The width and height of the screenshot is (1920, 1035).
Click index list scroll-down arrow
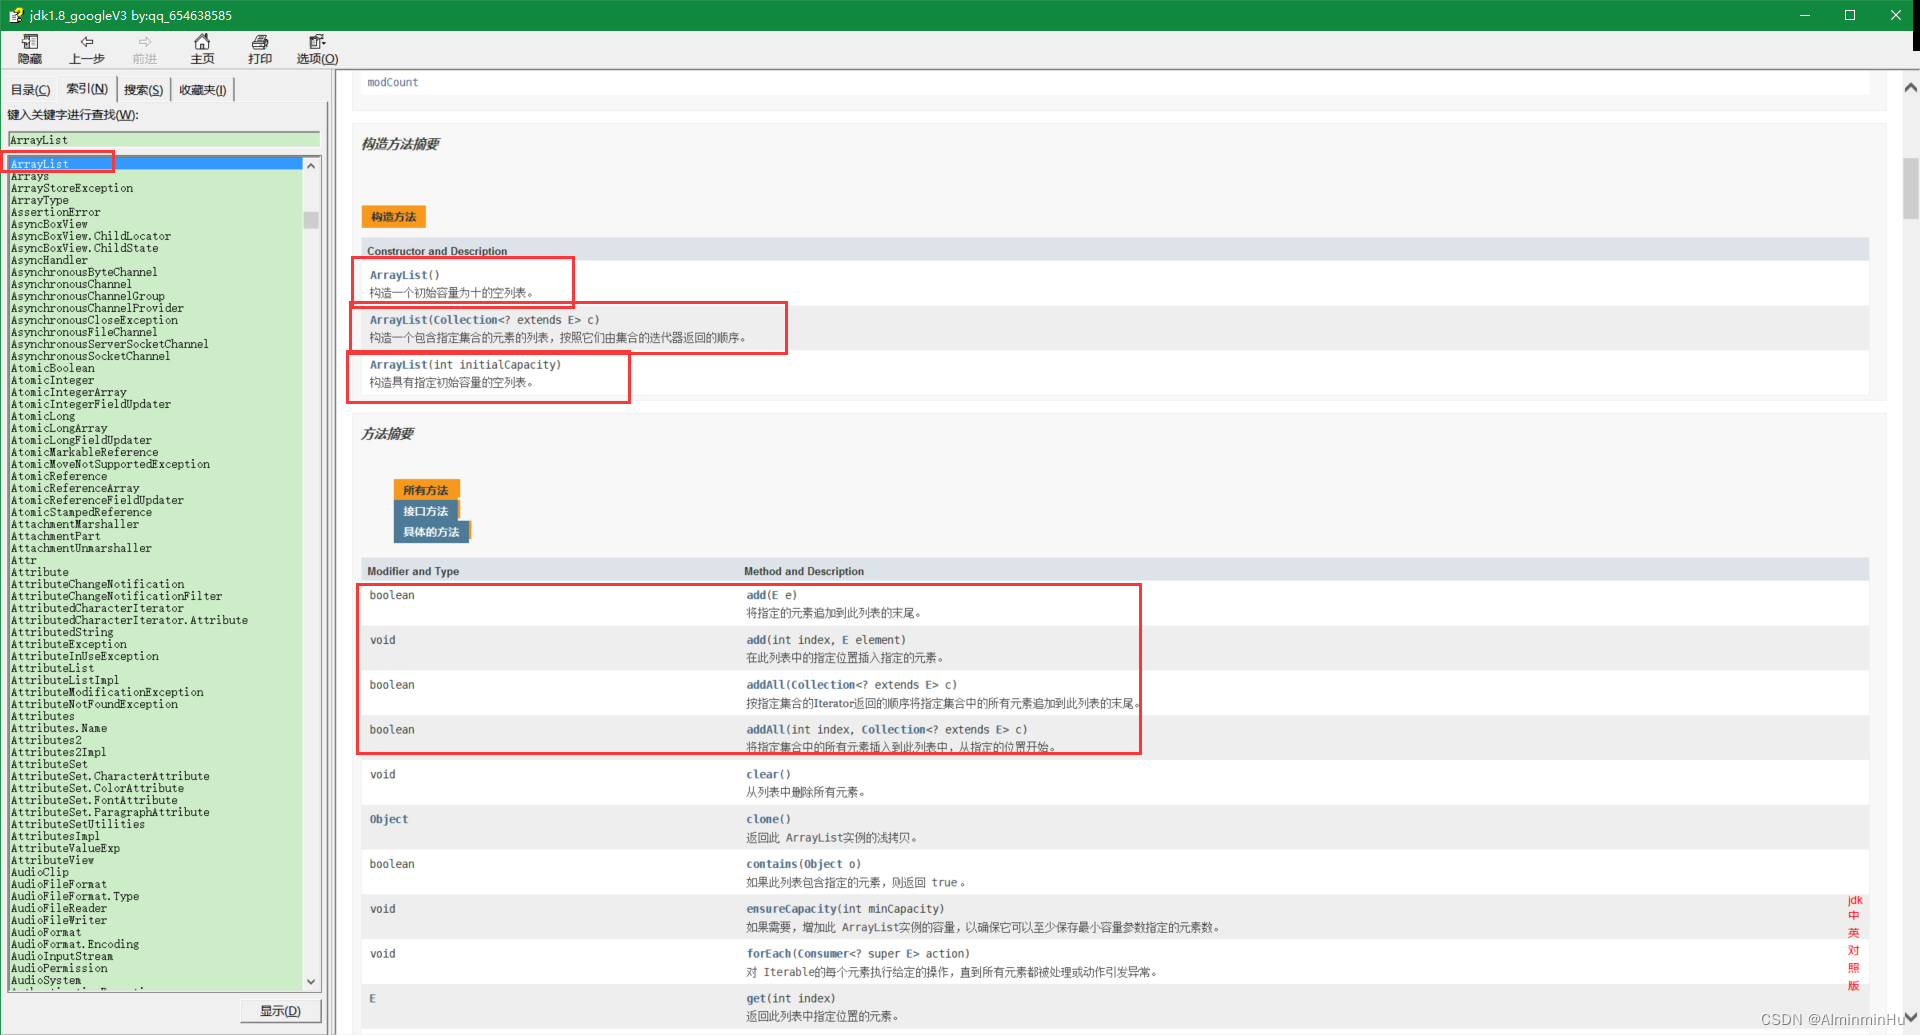pyautogui.click(x=311, y=982)
